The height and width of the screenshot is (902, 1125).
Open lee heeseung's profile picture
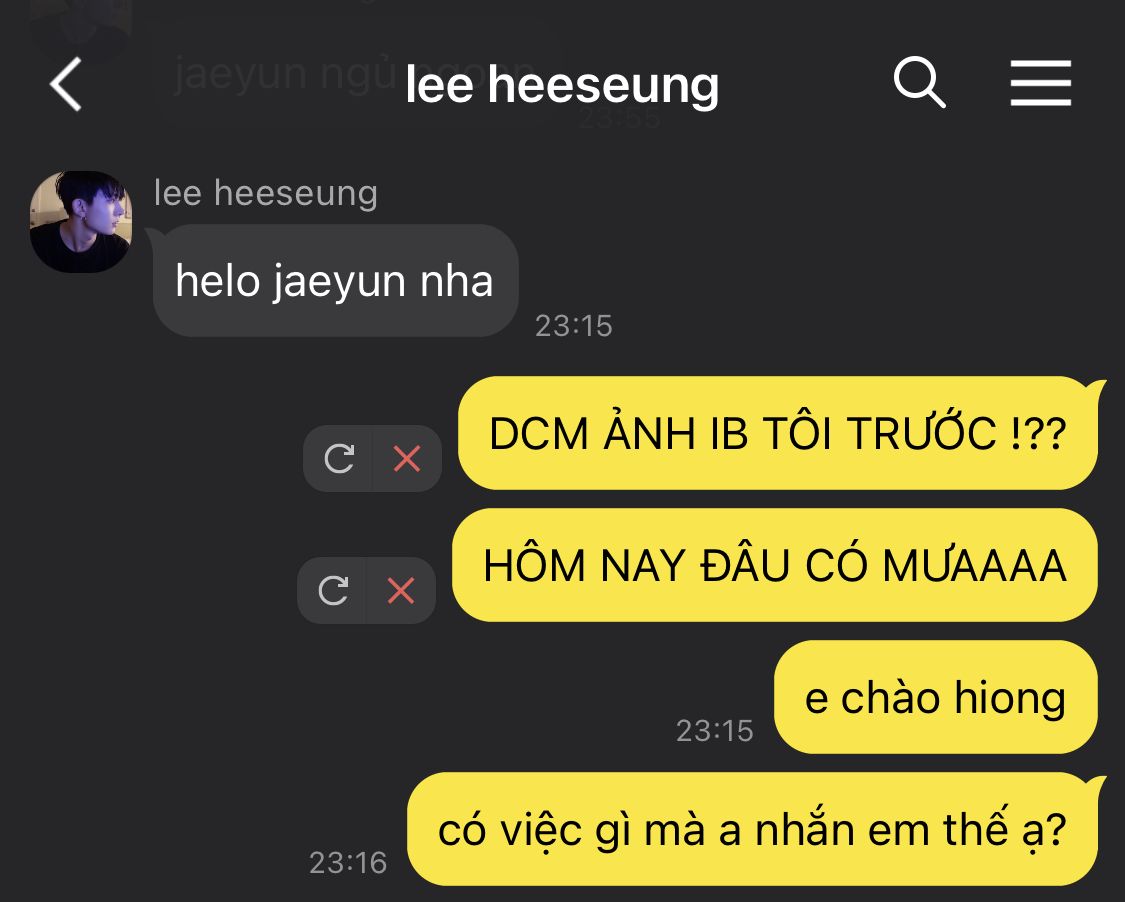click(x=80, y=222)
